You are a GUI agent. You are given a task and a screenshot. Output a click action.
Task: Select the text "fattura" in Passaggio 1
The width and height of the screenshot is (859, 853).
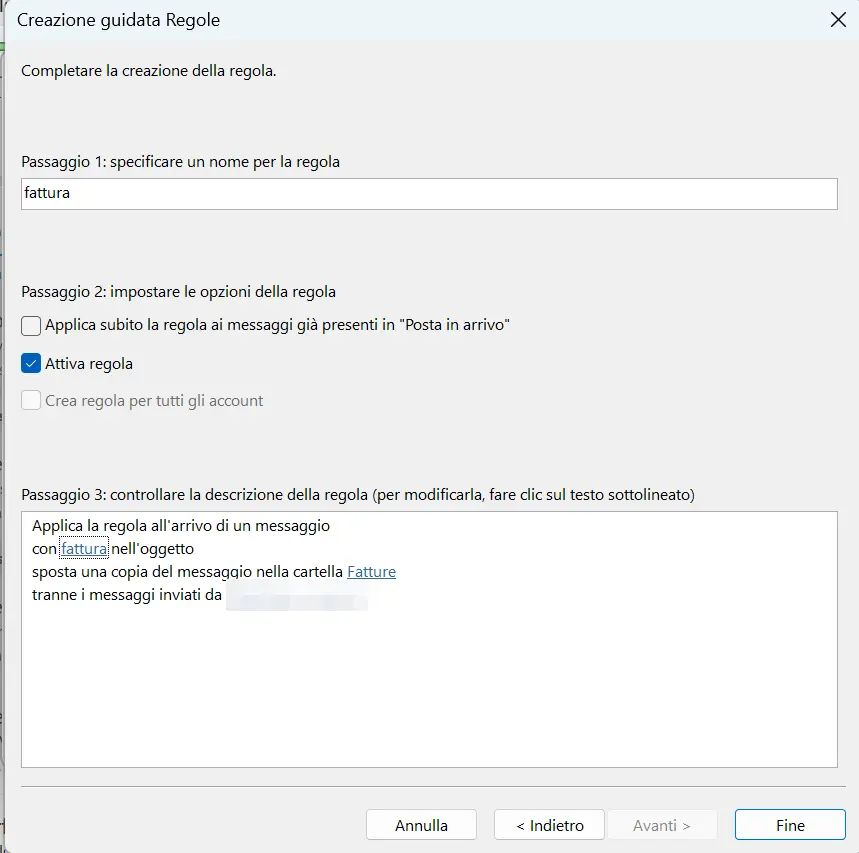click(49, 193)
